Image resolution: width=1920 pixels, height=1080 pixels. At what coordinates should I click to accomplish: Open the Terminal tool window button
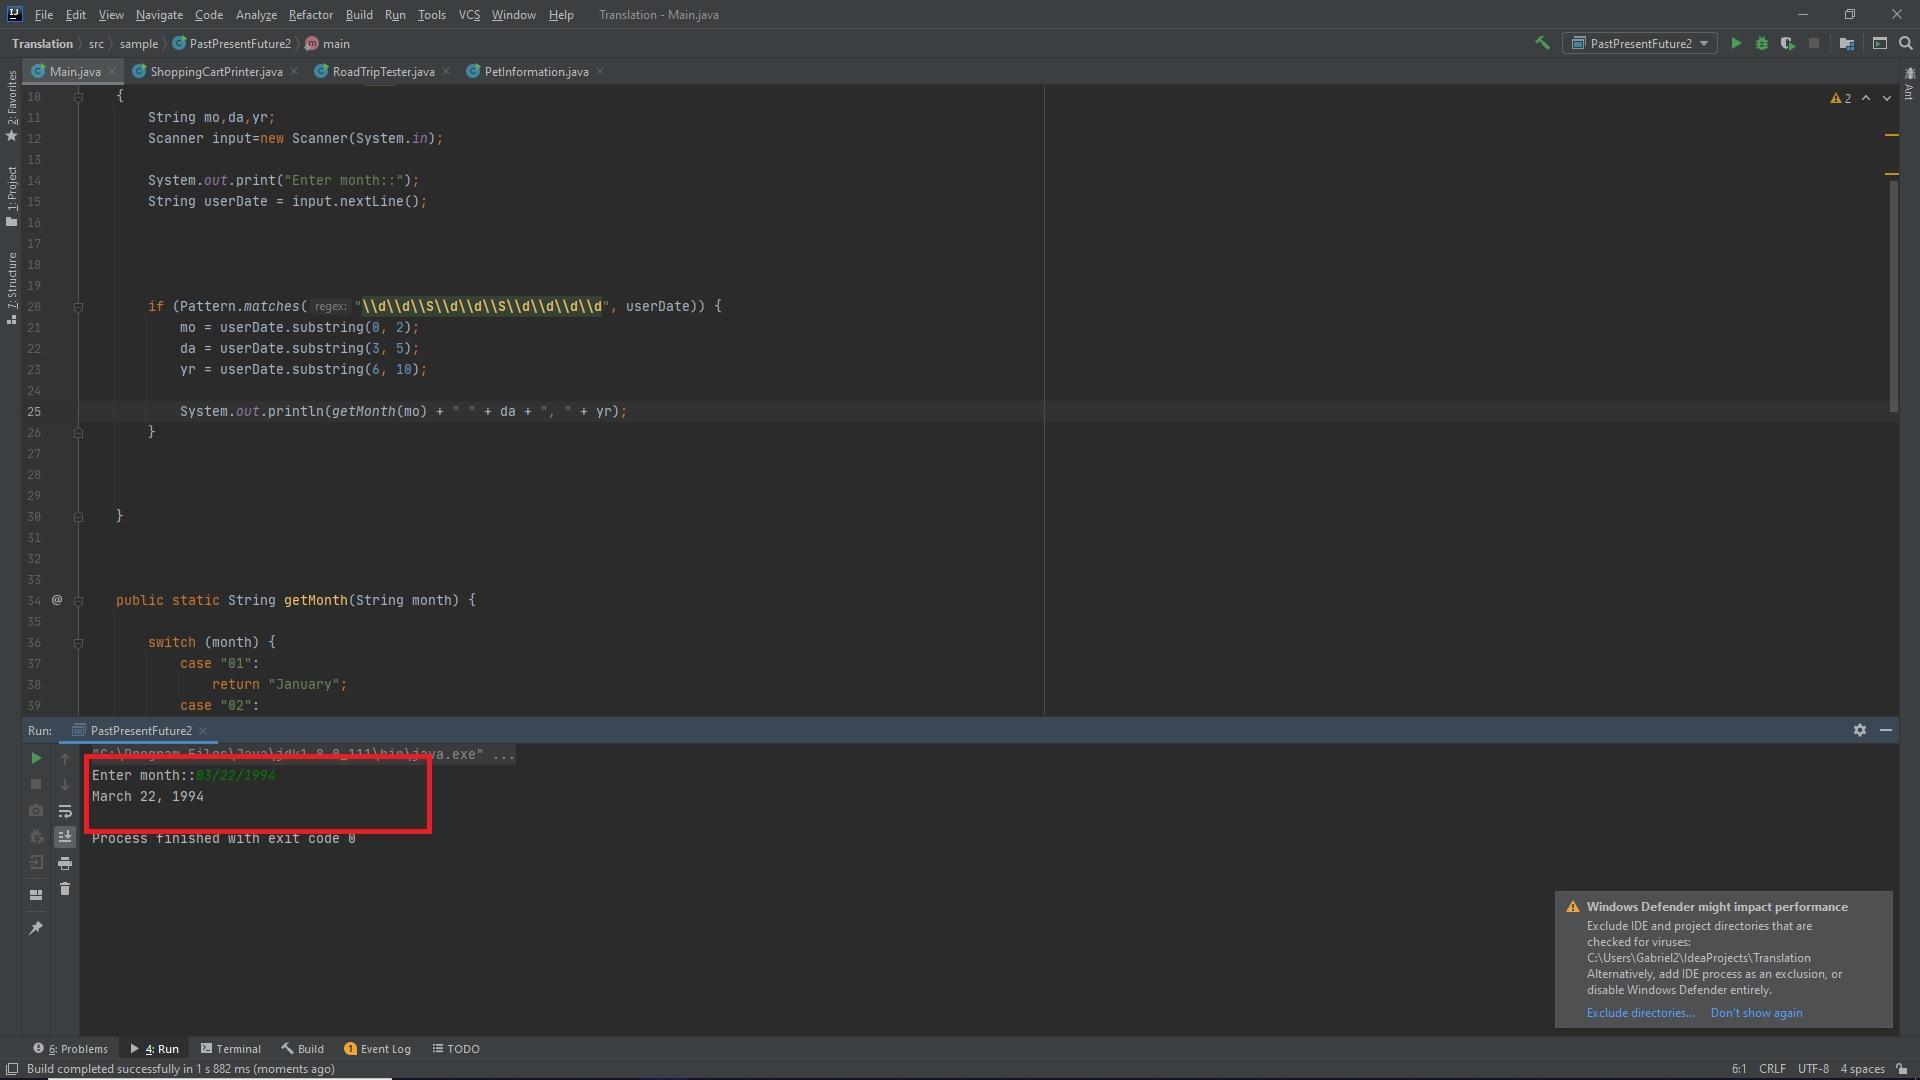231,1049
